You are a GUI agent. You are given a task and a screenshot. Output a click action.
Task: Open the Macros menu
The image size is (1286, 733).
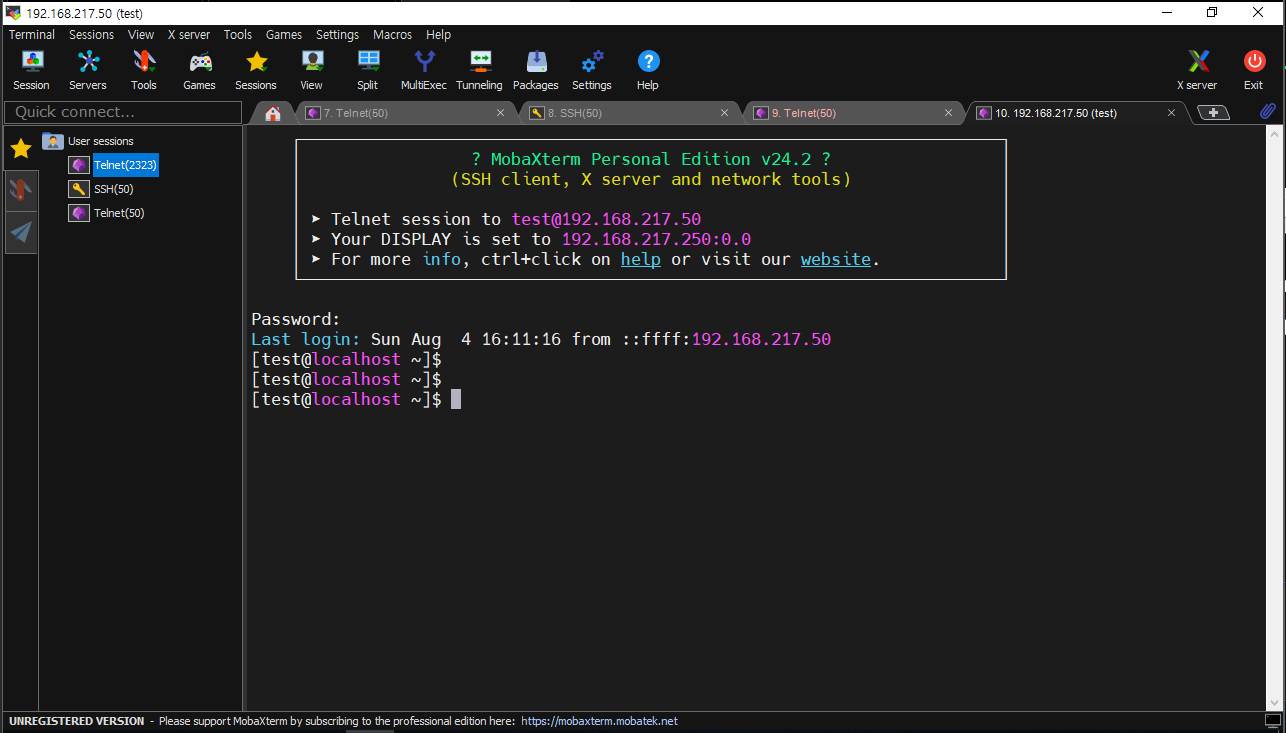click(x=392, y=34)
